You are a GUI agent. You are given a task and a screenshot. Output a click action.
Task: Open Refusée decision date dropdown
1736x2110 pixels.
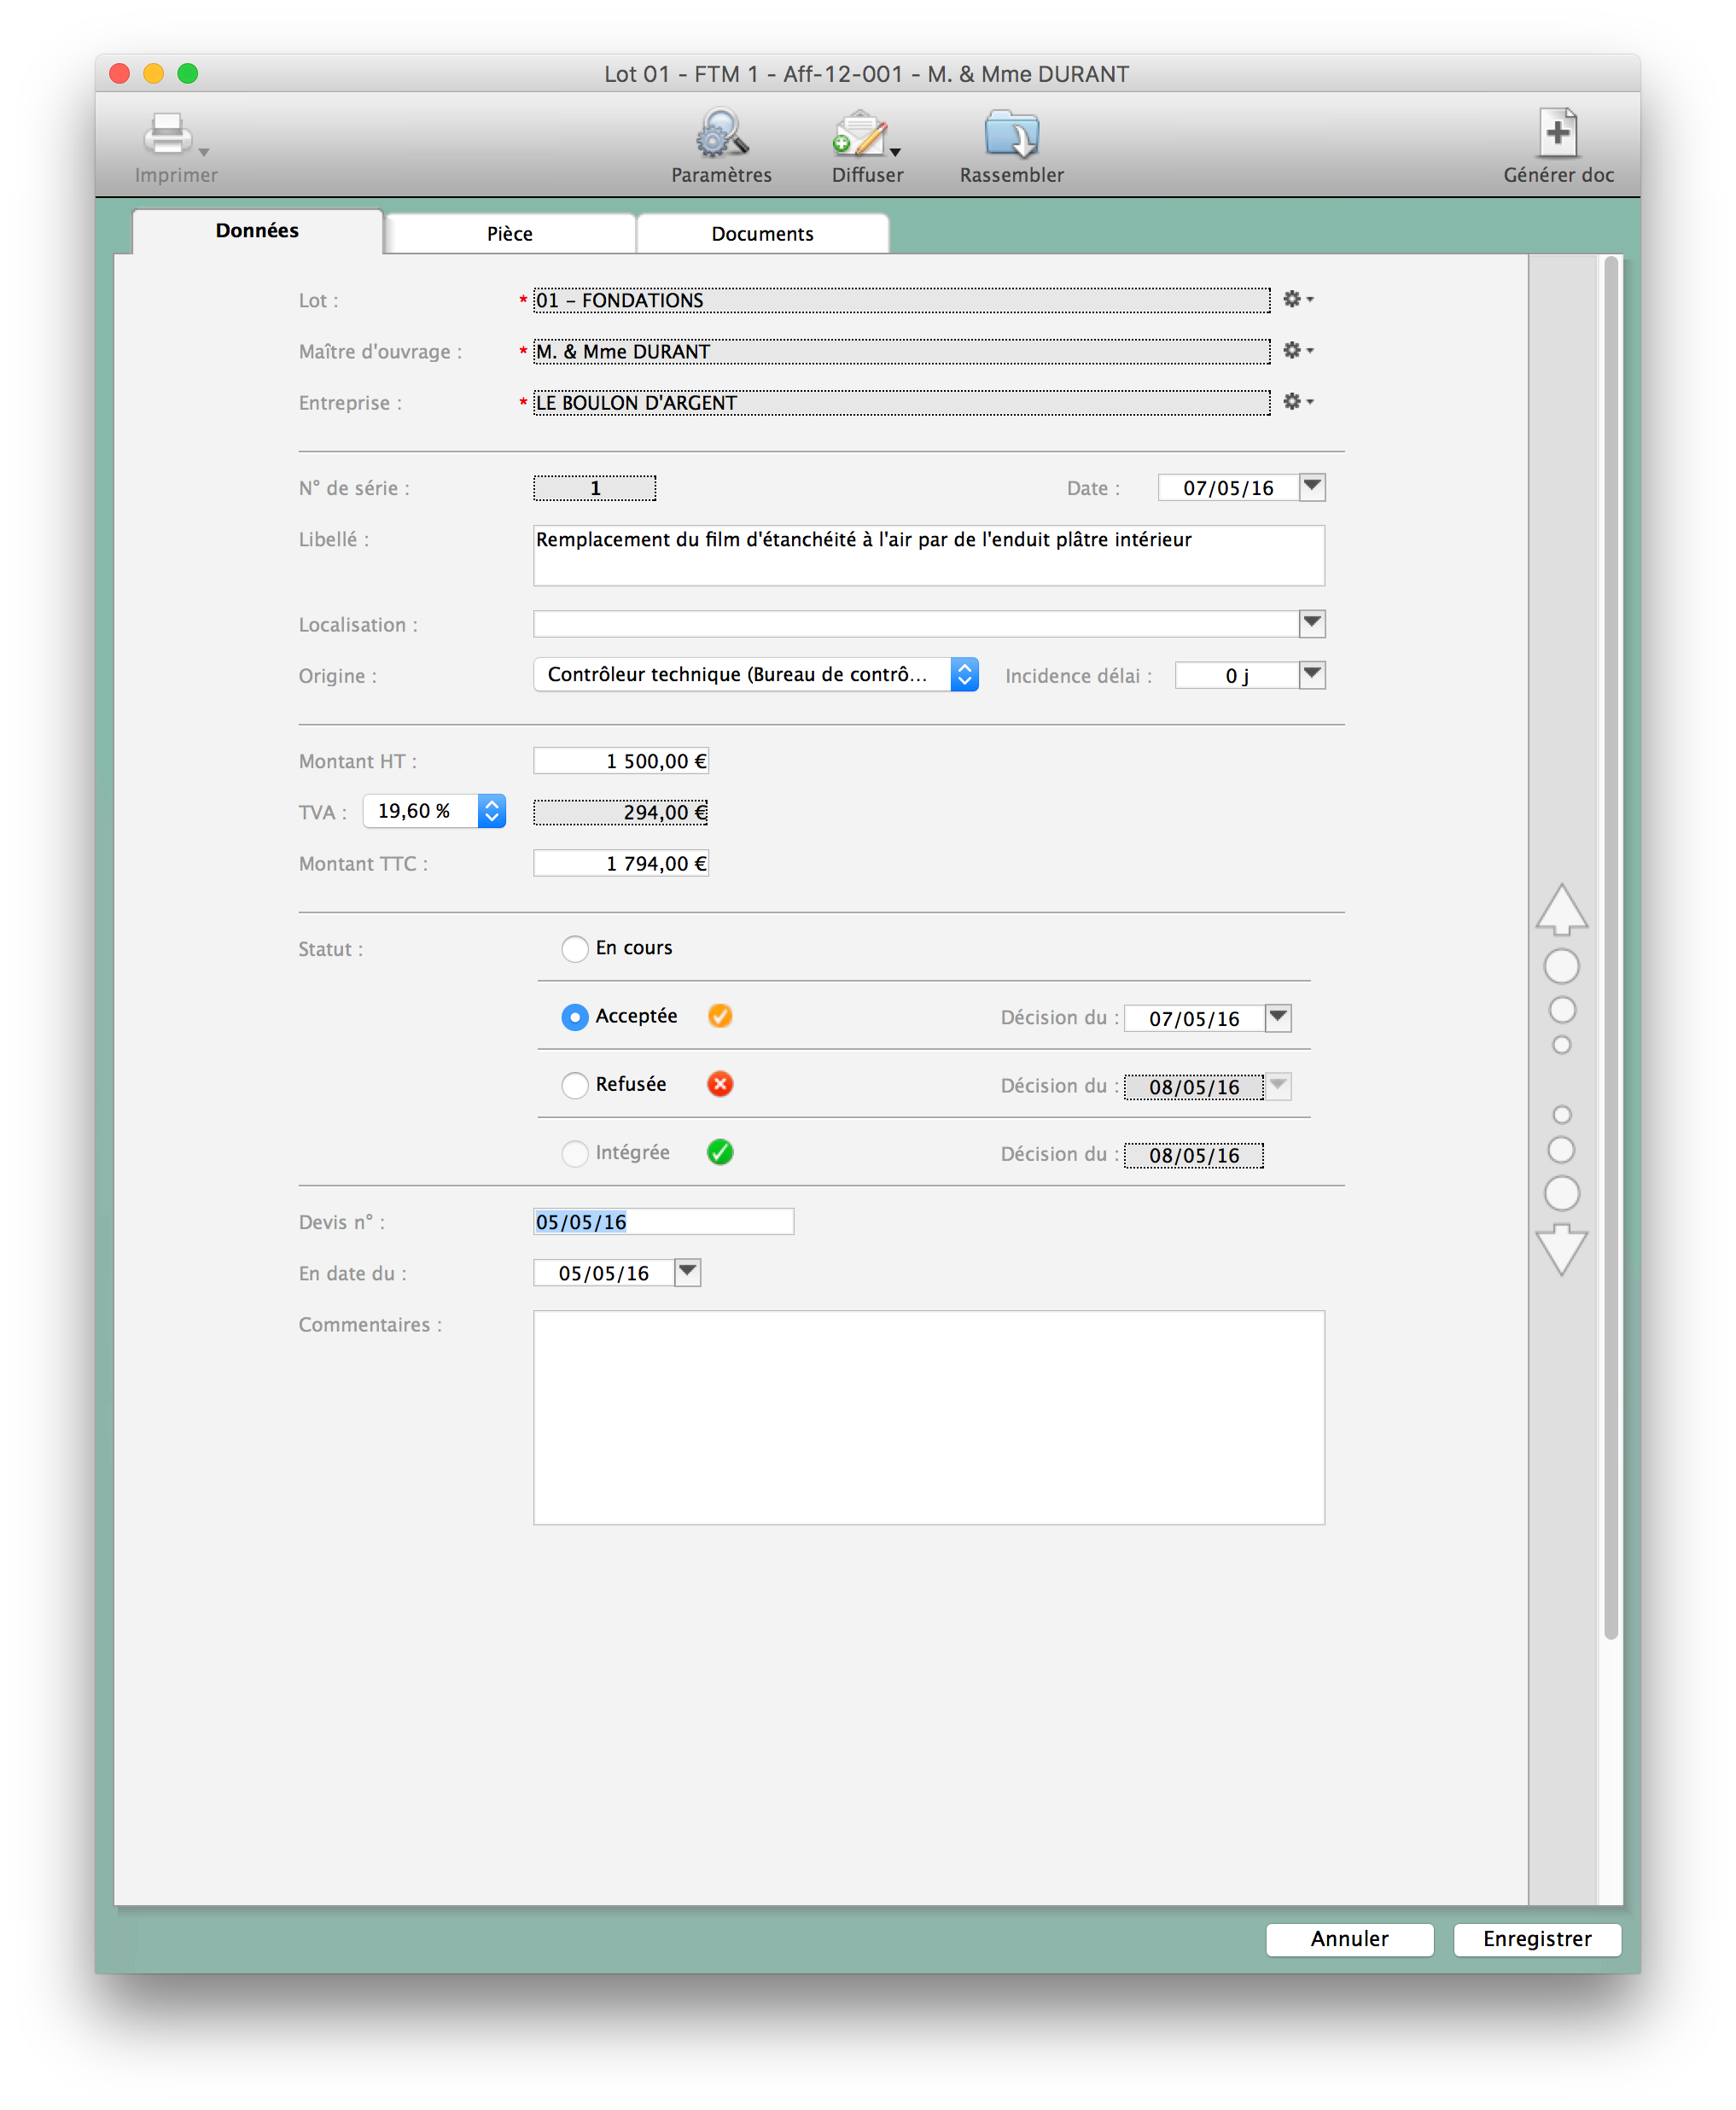pyautogui.click(x=1278, y=1086)
